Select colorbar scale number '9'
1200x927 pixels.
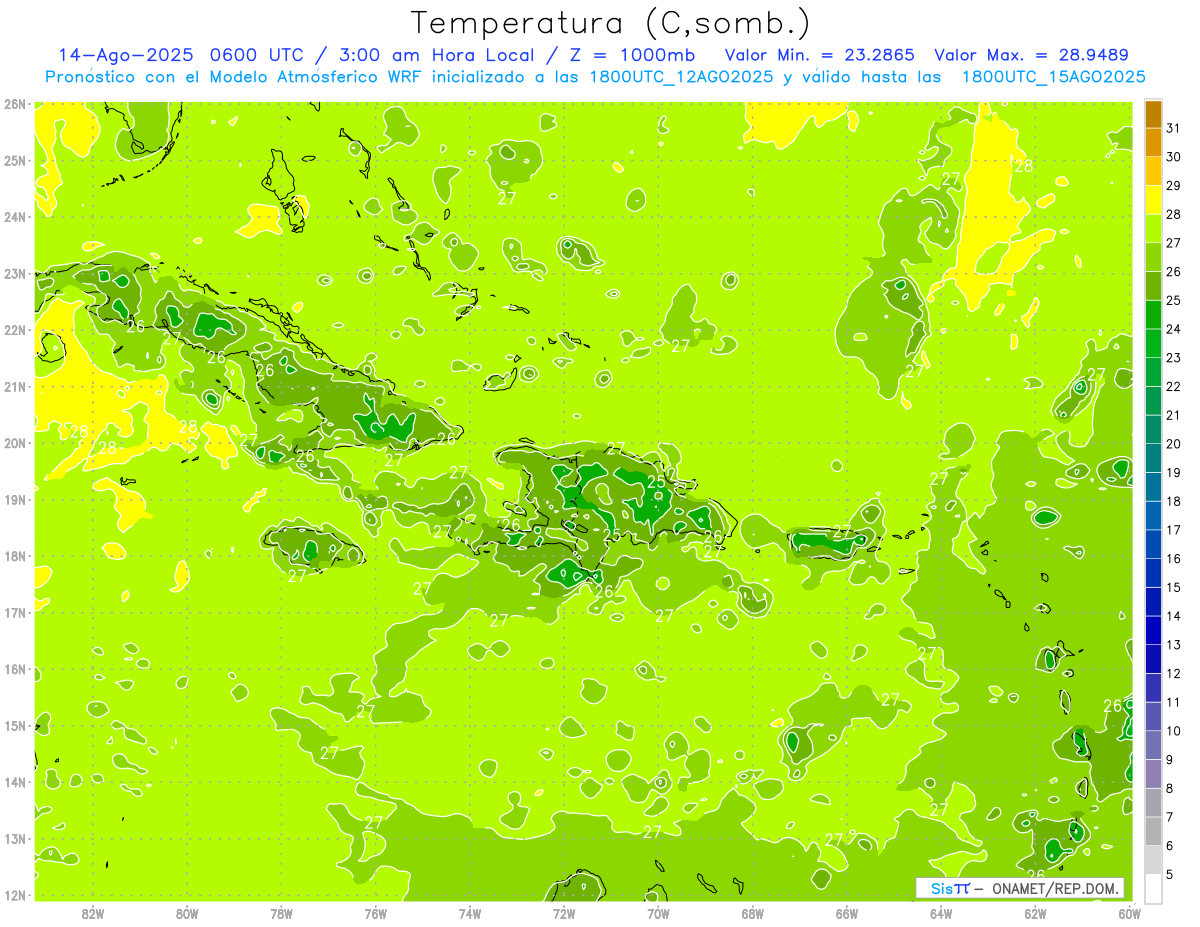point(1170,760)
